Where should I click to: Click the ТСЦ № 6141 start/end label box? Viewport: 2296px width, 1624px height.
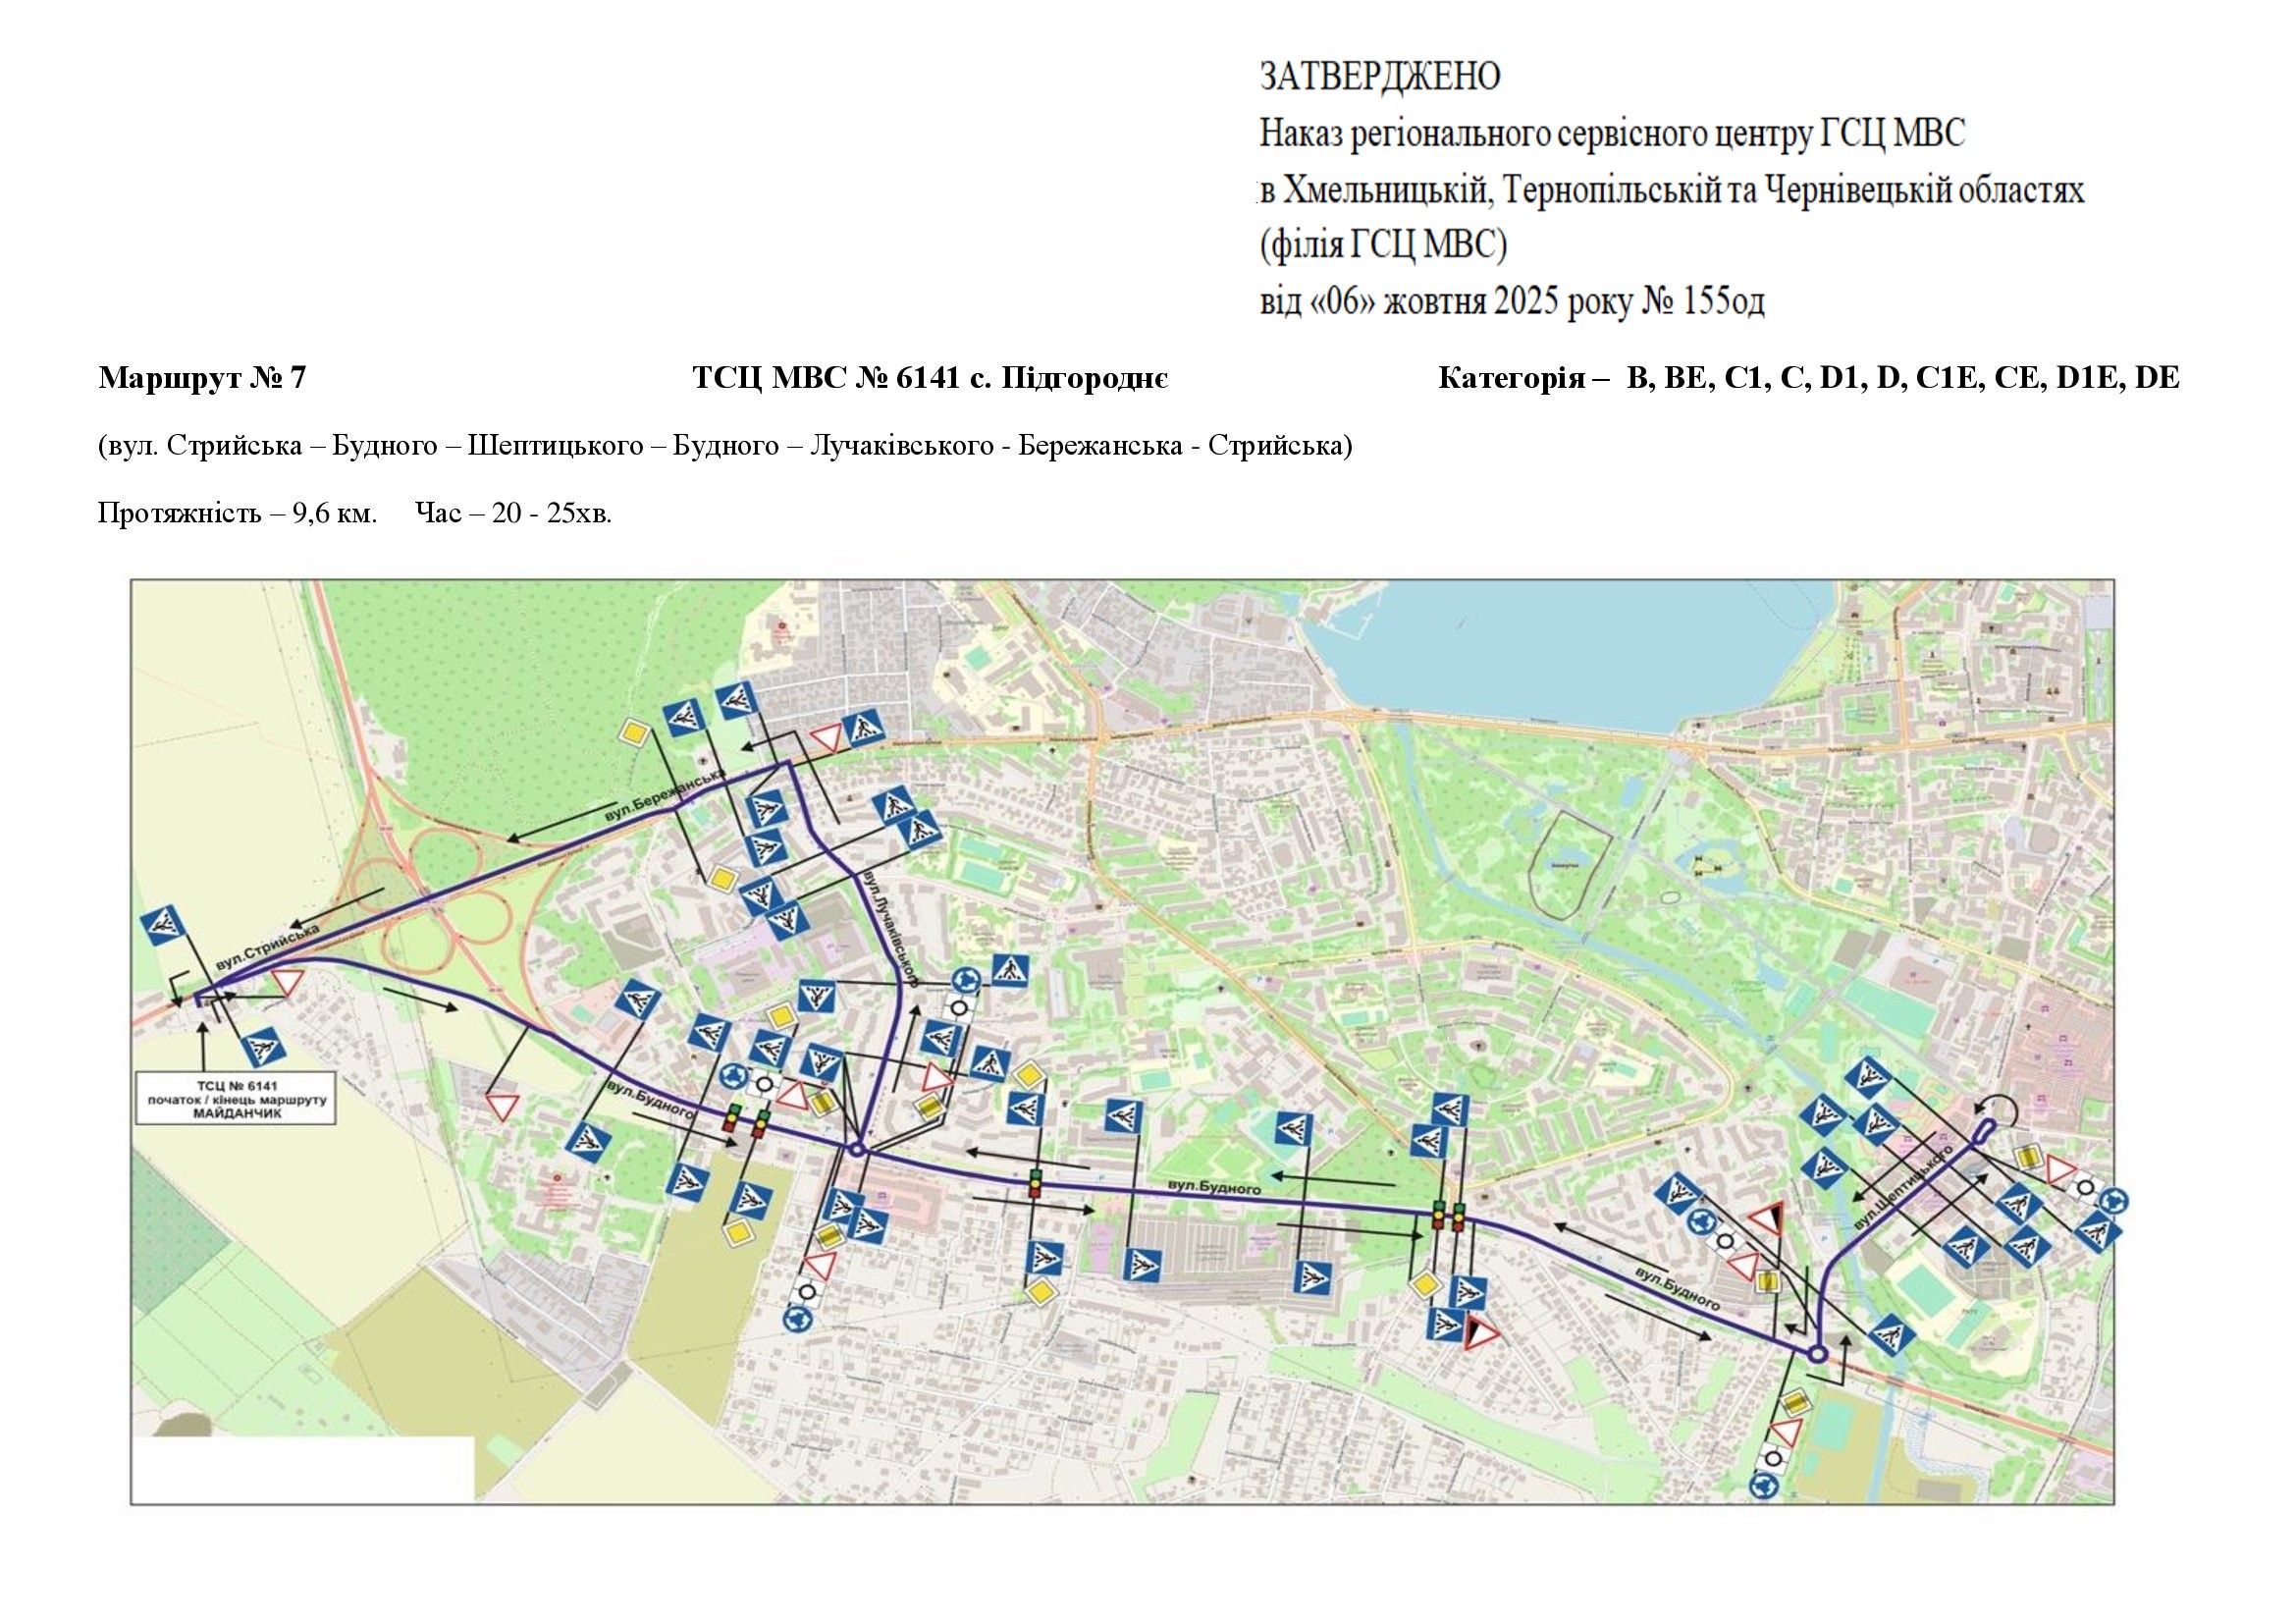coord(237,1100)
